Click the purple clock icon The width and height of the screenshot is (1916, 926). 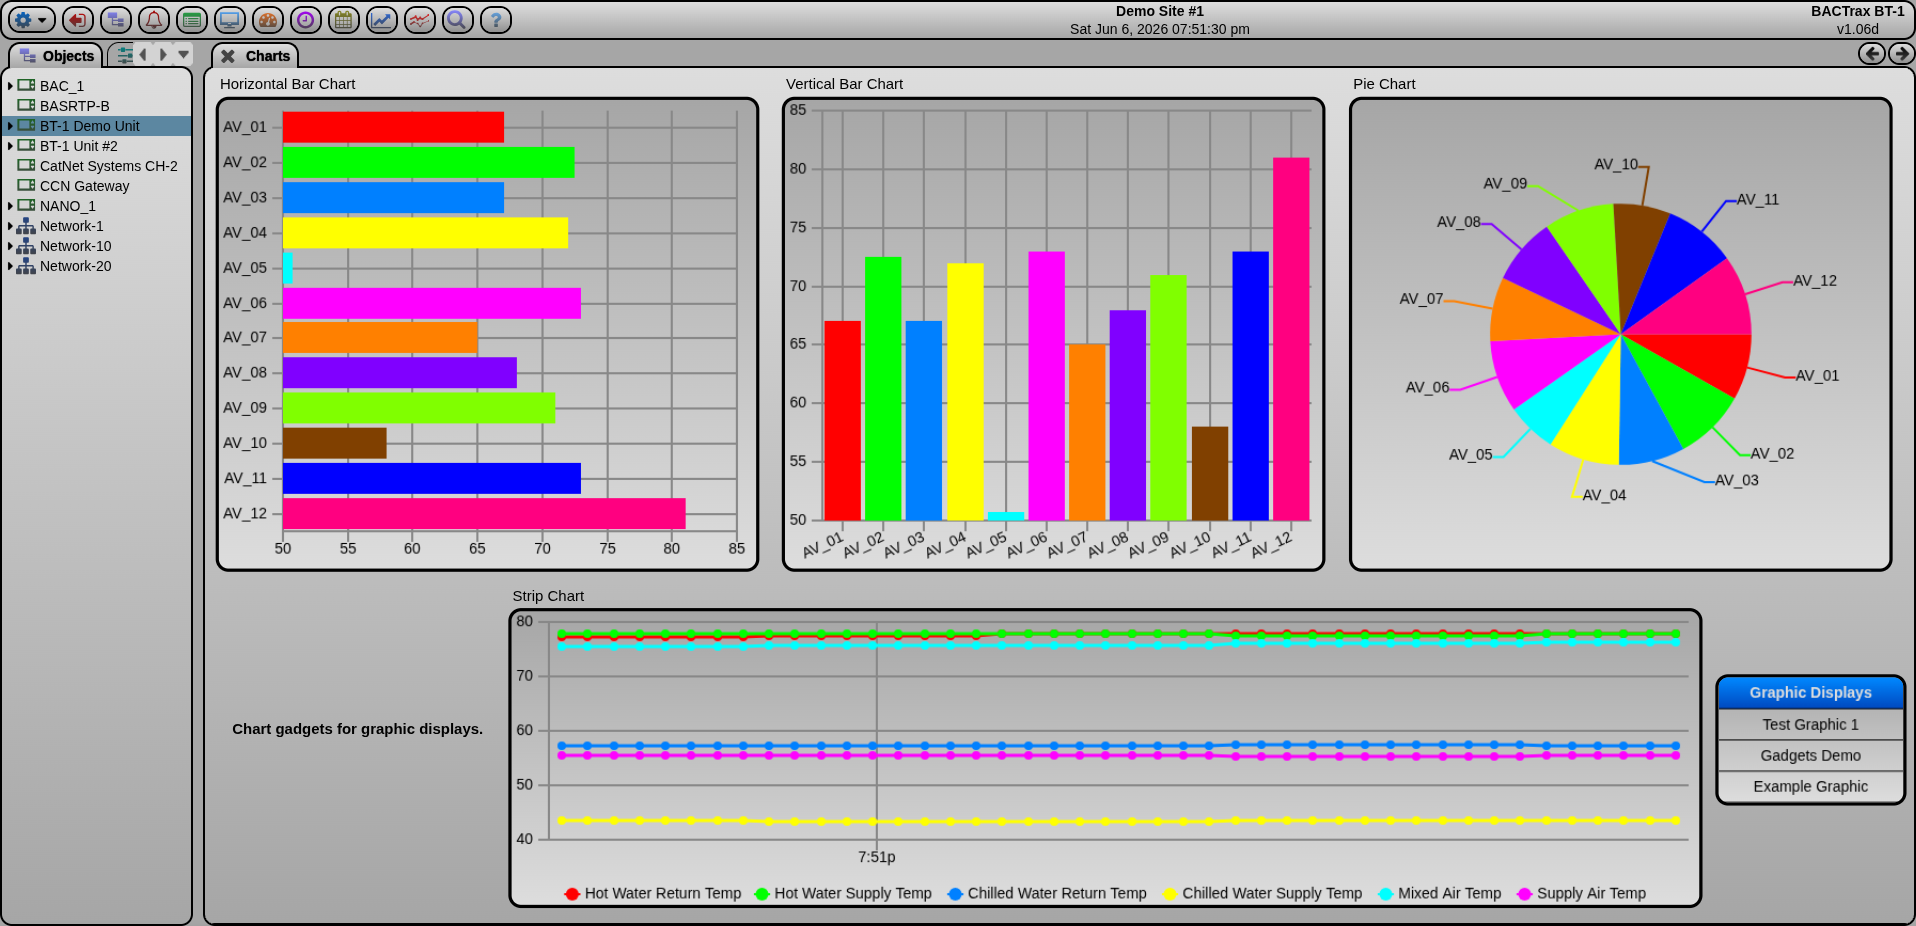click(306, 20)
